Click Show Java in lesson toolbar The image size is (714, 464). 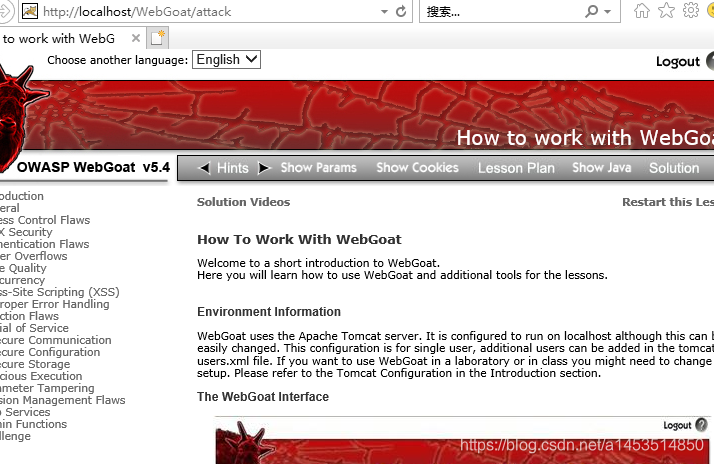[x=602, y=168]
